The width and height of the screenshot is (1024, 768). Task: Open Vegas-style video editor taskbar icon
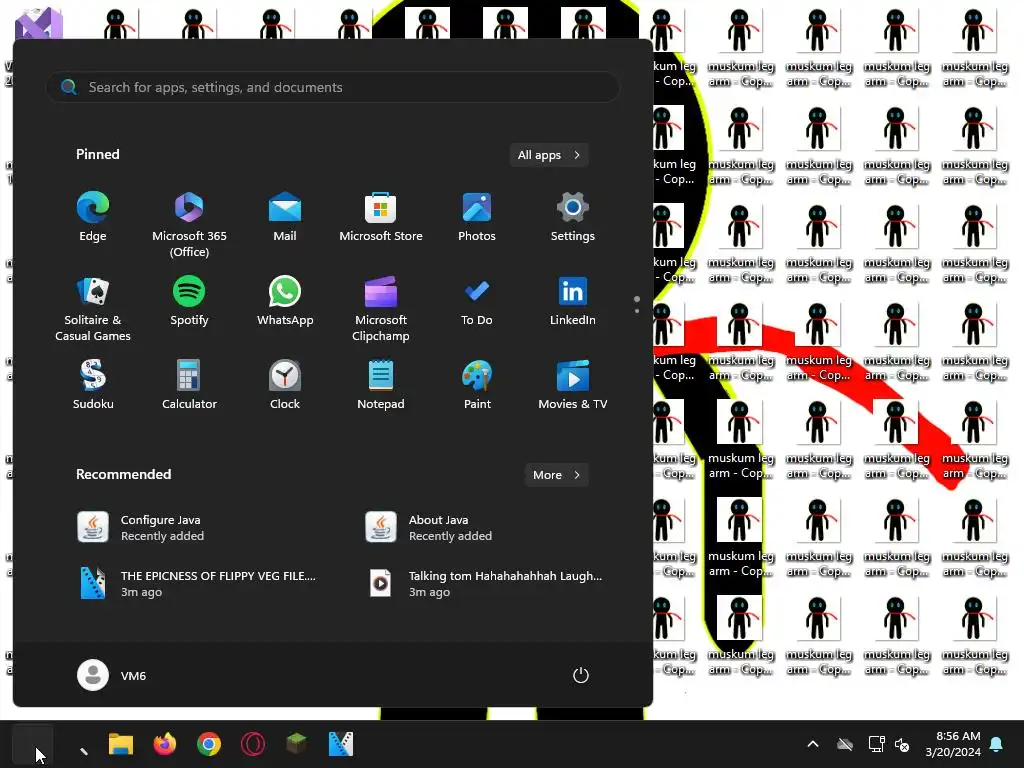coord(341,744)
